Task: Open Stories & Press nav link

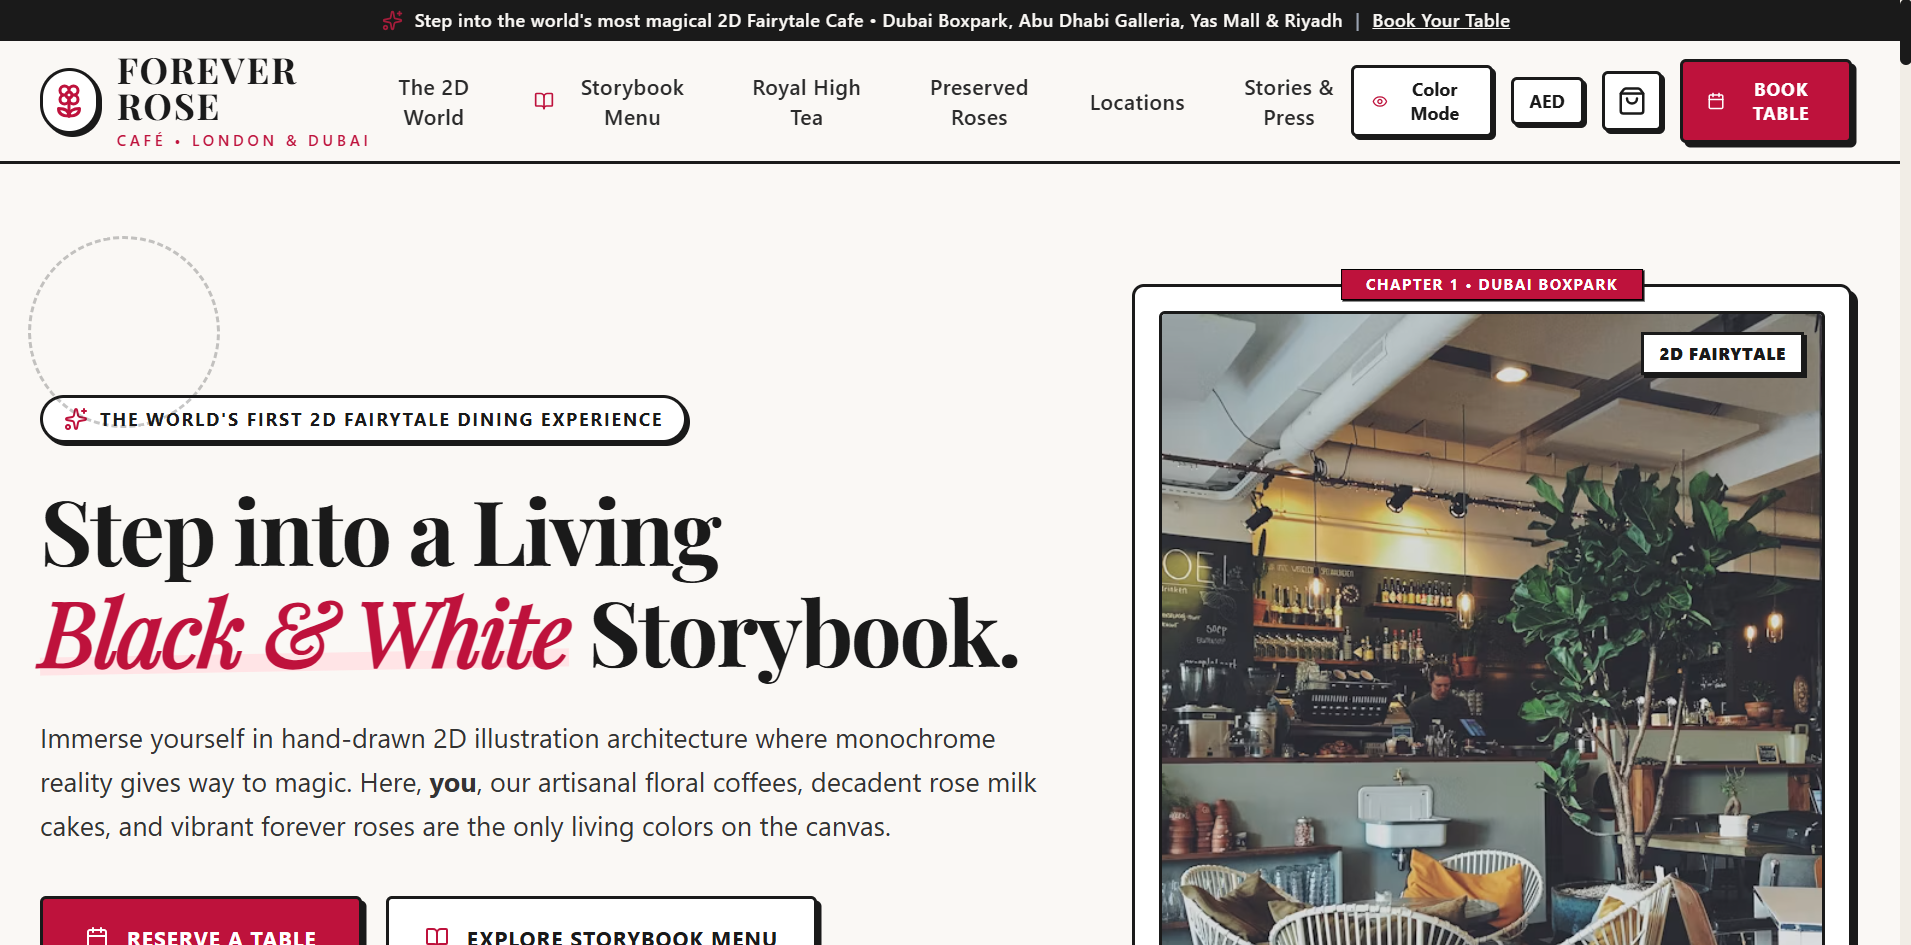Action: point(1288,102)
